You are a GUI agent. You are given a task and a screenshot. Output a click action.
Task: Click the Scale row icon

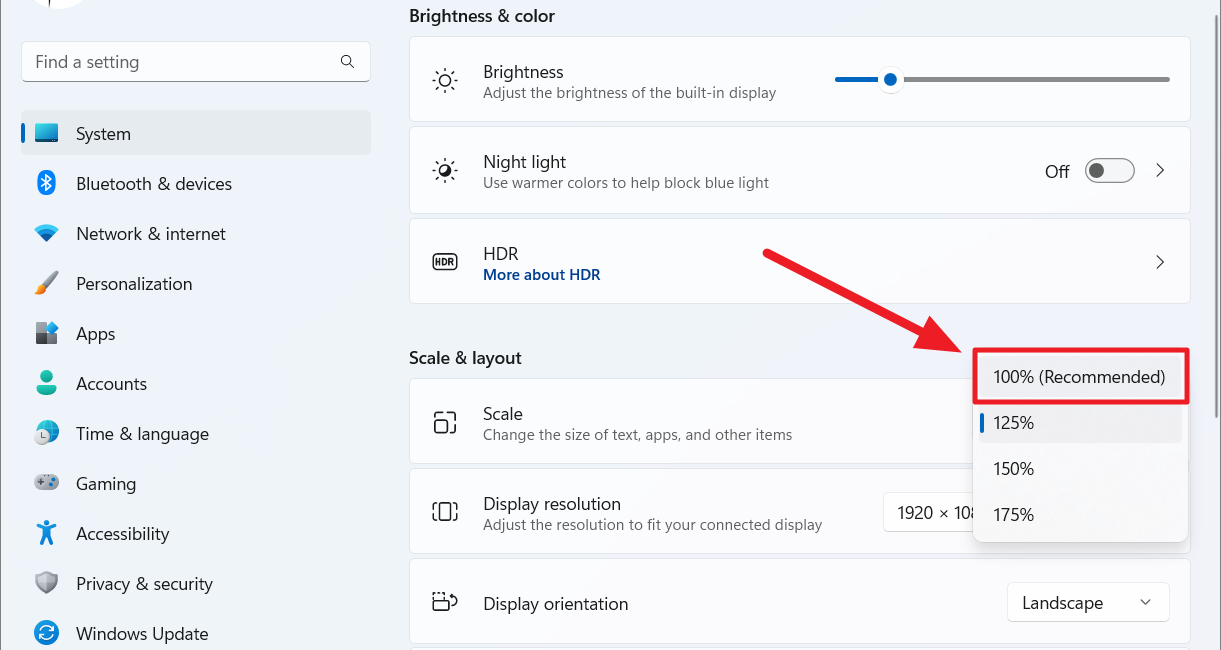tap(445, 422)
